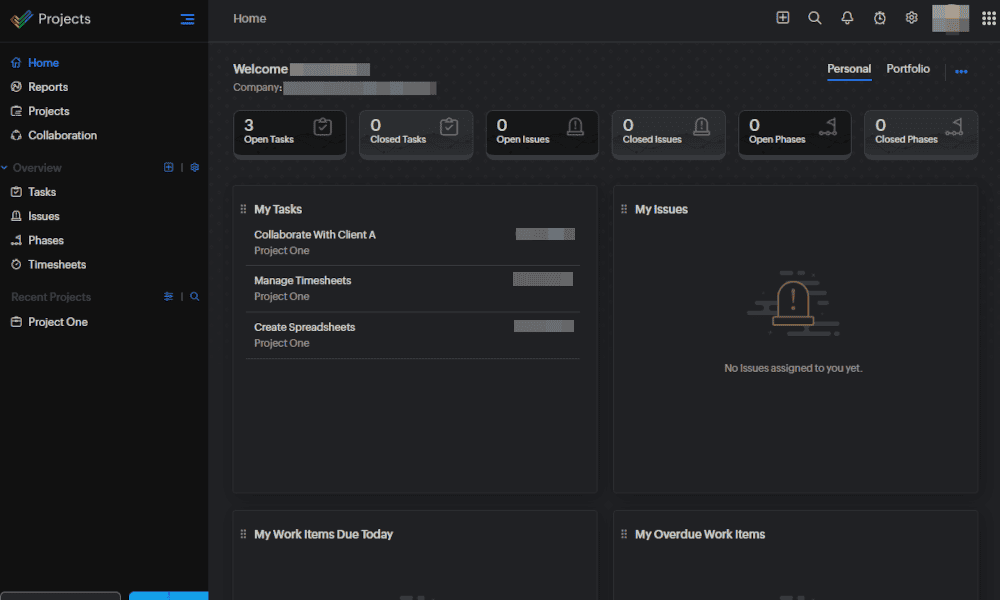The image size is (1000, 600).
Task: Open the Closed Phases card
Action: pos(921,133)
